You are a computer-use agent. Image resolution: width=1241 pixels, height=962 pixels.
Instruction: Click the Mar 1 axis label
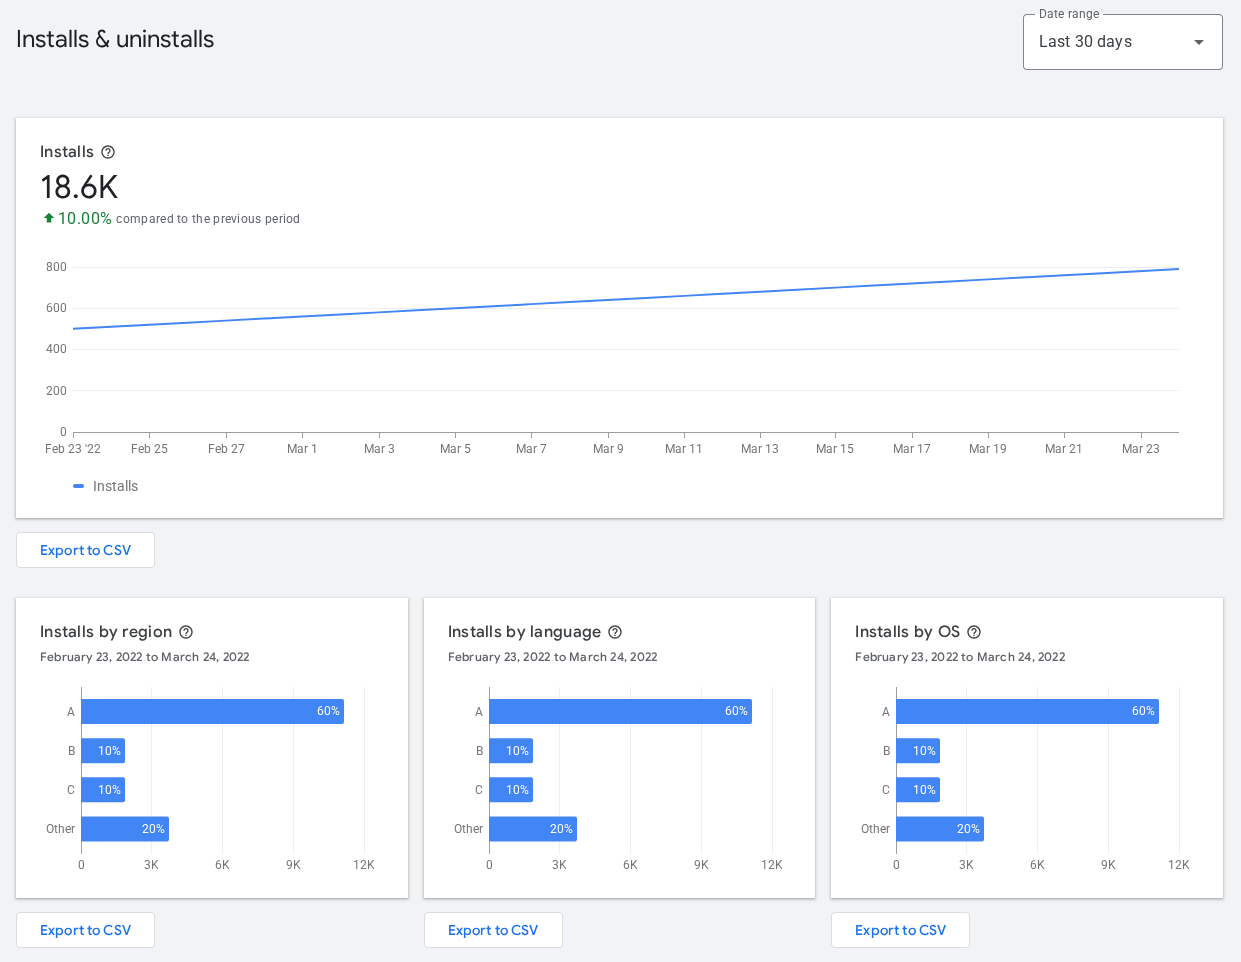[x=302, y=449]
